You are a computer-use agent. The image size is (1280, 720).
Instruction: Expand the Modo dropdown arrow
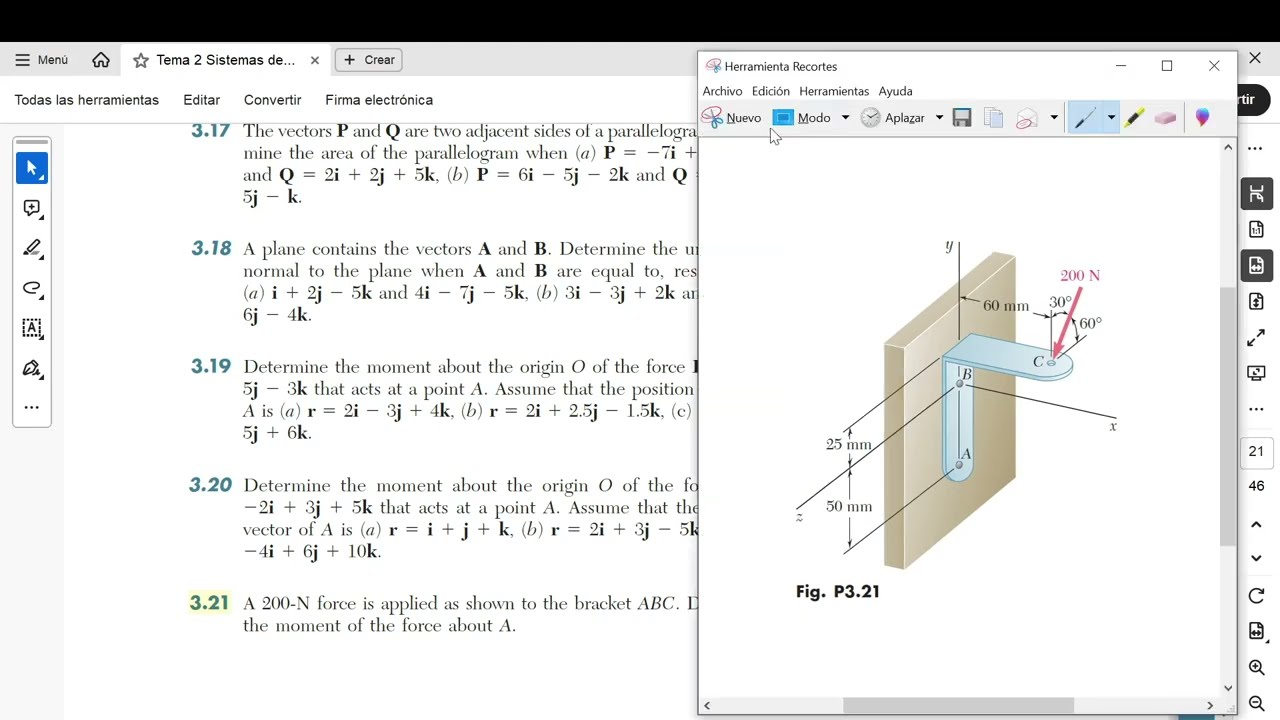point(845,118)
